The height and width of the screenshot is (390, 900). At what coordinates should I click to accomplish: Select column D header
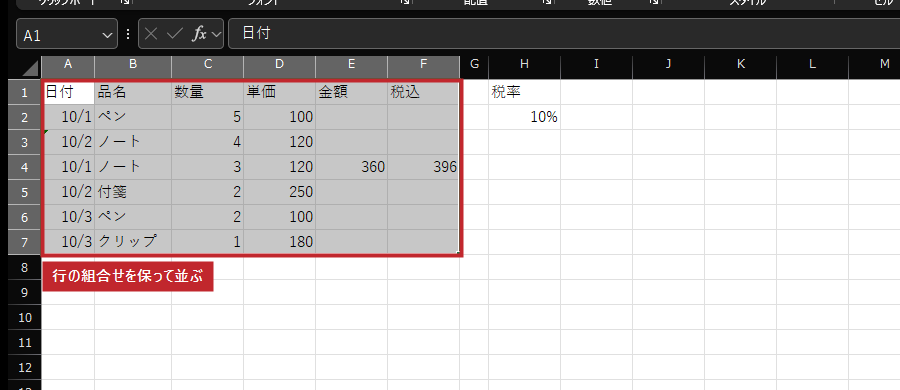coord(280,65)
